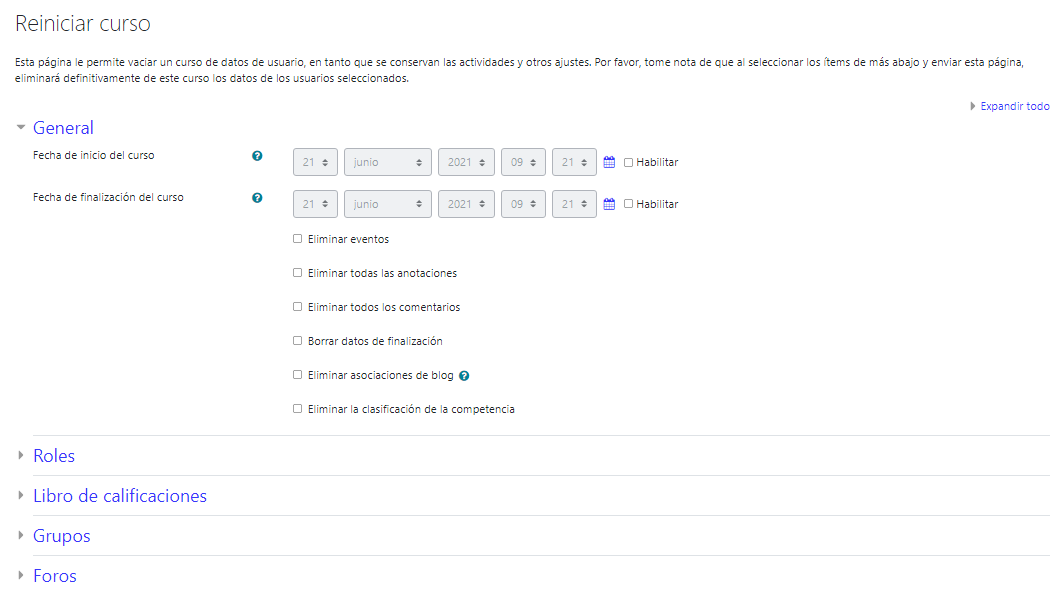Tick Eliminar todas las anotaciones
The height and width of the screenshot is (593, 1064).
pos(297,273)
